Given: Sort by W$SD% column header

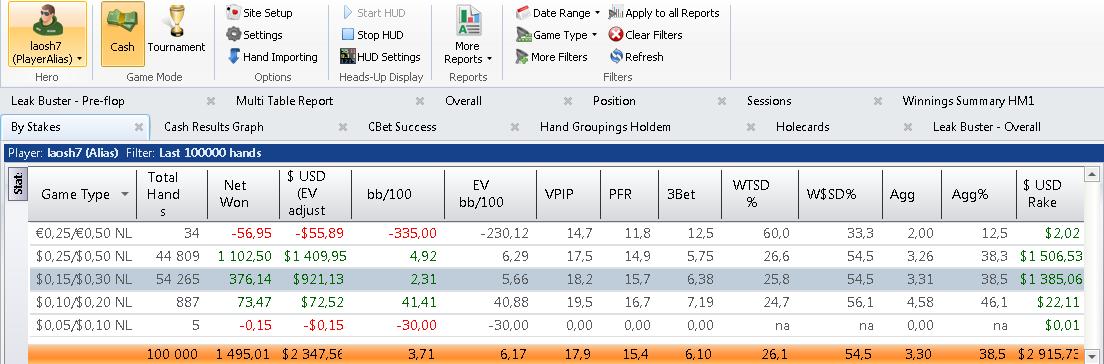Looking at the screenshot, I should coord(840,194).
